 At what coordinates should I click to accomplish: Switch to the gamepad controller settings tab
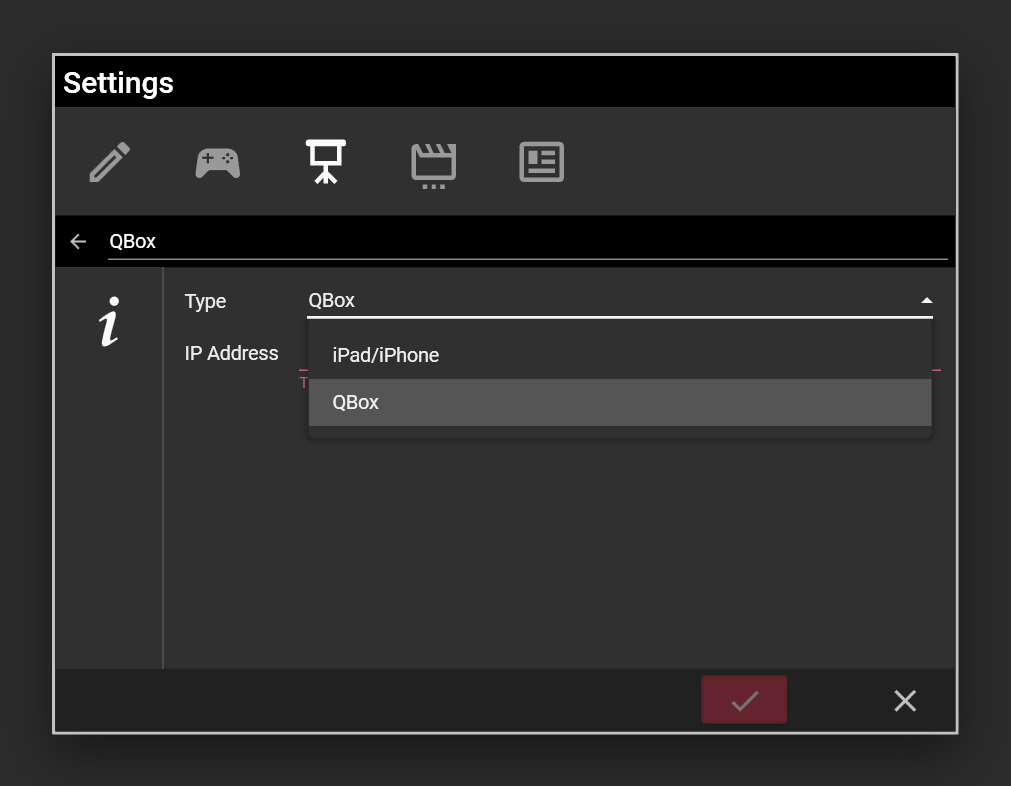(x=217, y=162)
